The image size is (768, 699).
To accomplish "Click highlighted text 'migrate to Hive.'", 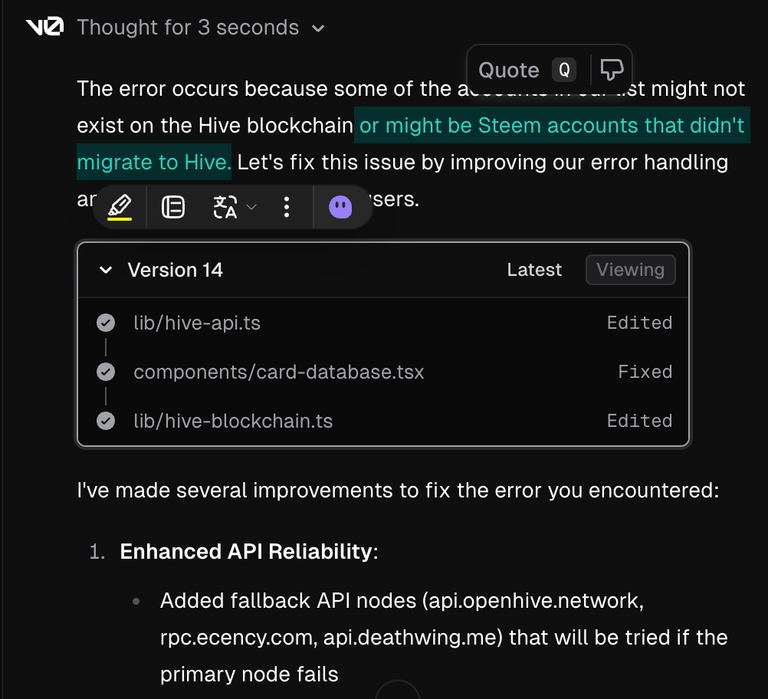I will click(x=154, y=162).
